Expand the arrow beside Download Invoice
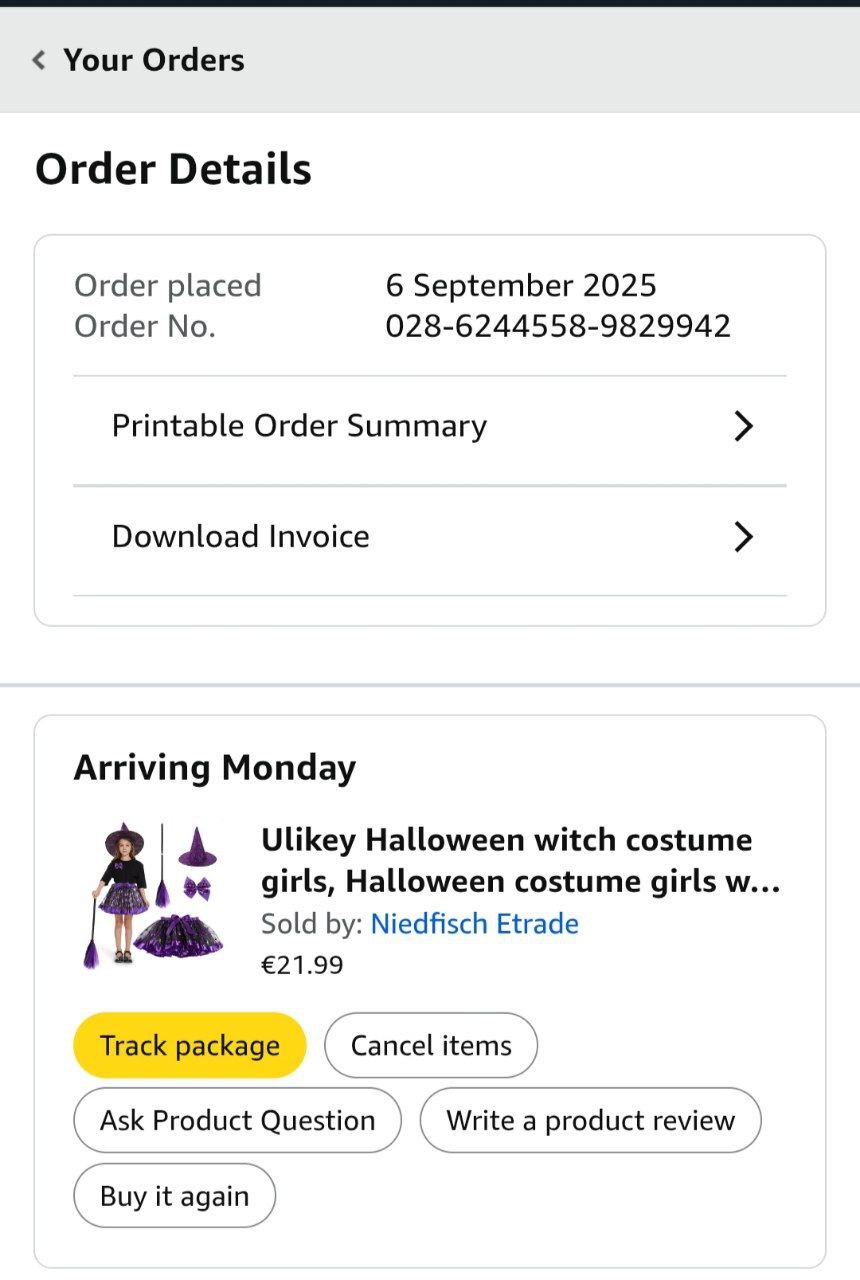 tap(743, 537)
